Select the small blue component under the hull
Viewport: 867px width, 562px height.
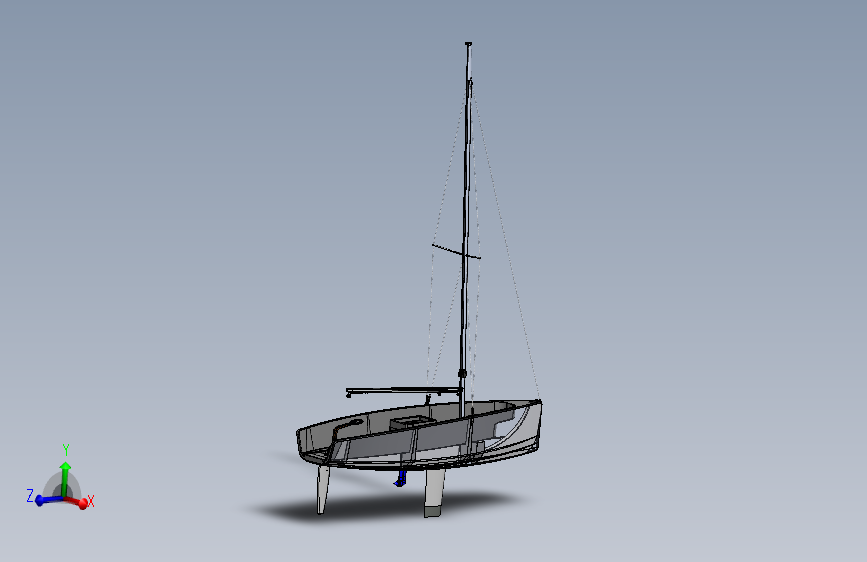(x=401, y=479)
